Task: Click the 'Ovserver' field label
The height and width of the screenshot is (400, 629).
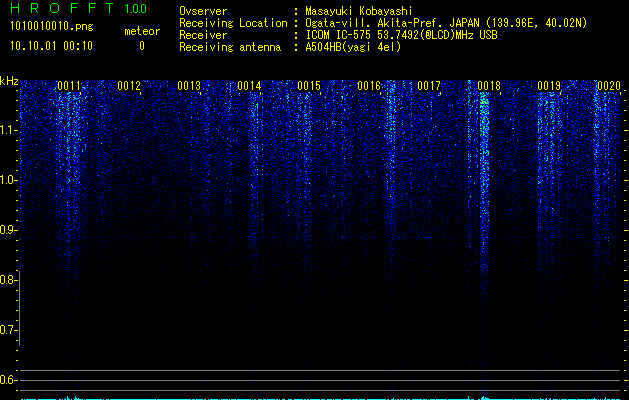Action: pyautogui.click(x=203, y=11)
